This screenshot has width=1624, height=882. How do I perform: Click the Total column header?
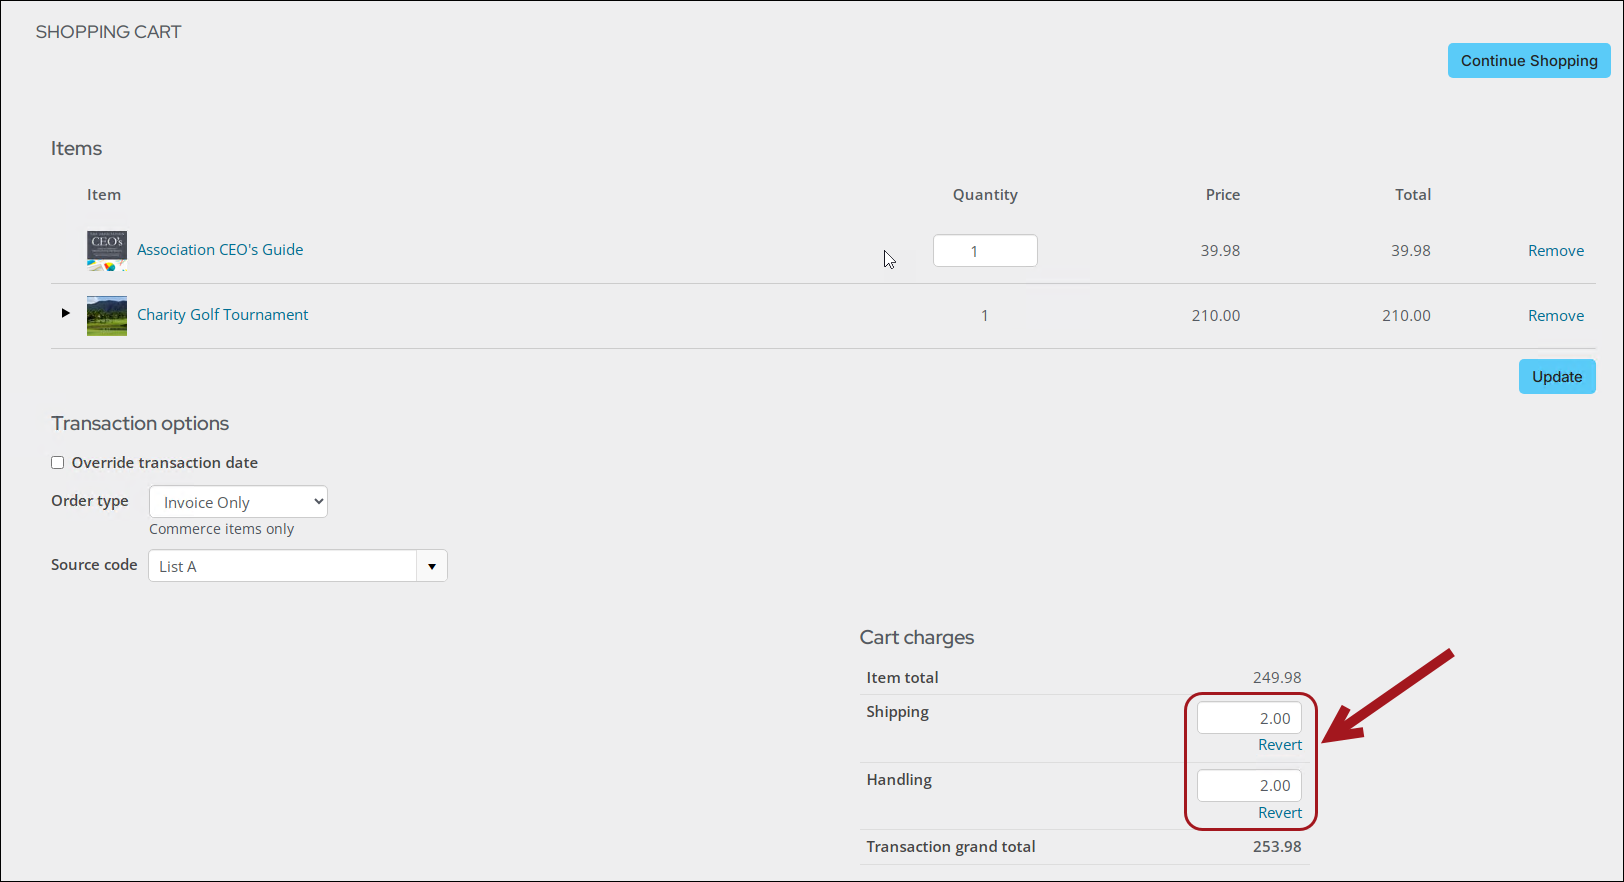pyautogui.click(x=1413, y=195)
